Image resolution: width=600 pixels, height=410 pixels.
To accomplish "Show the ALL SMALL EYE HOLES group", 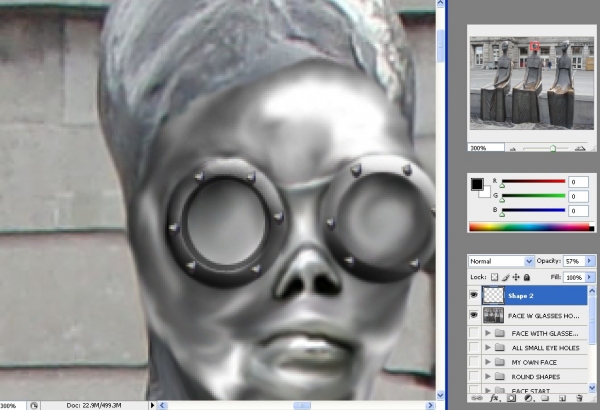I will pos(474,347).
